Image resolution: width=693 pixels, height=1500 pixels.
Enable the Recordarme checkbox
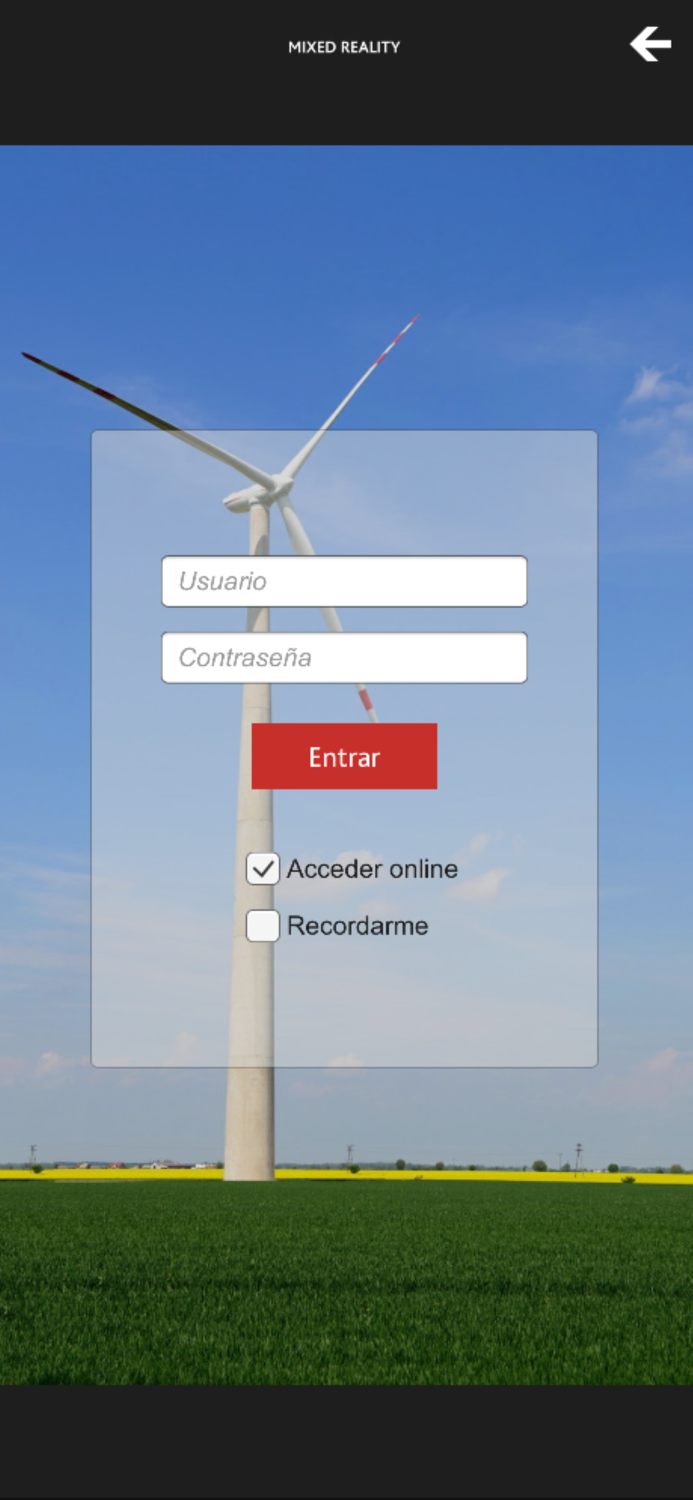(x=263, y=926)
